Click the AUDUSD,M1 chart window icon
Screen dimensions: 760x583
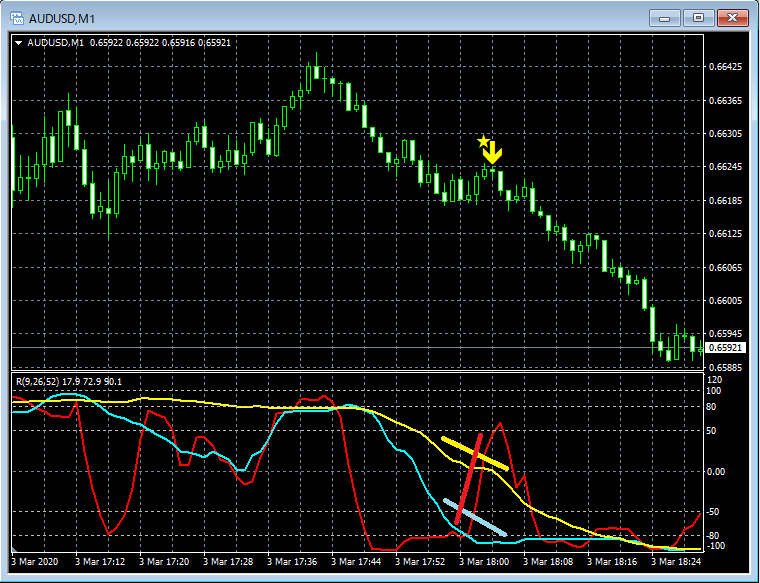point(17,18)
